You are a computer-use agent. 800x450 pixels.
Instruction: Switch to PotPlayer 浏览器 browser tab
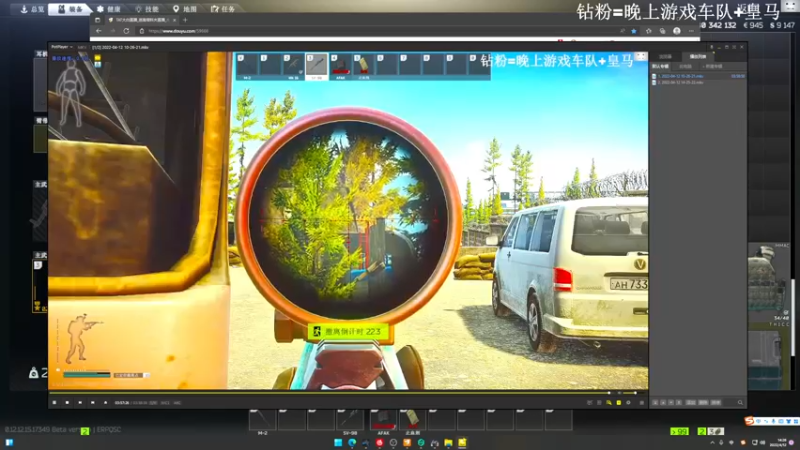(x=665, y=57)
